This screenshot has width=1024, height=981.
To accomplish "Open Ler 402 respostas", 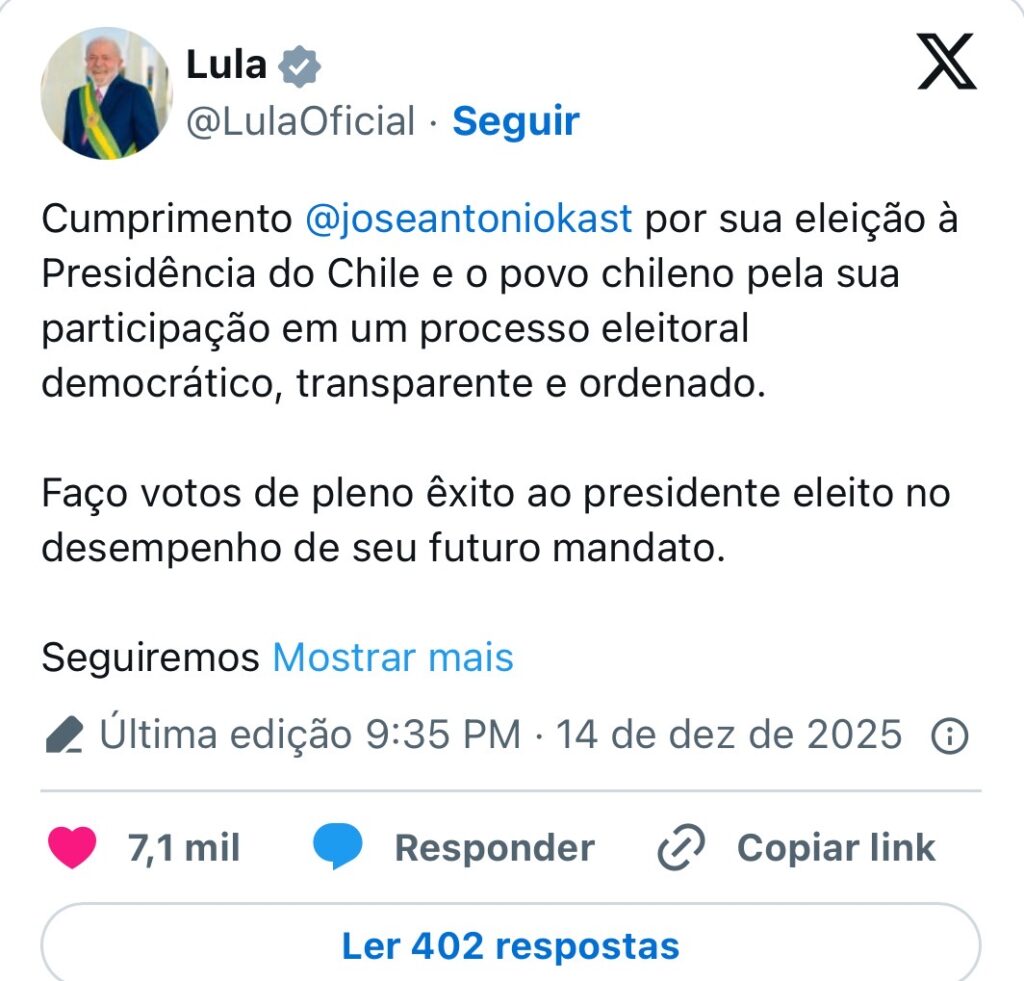I will (510, 945).
